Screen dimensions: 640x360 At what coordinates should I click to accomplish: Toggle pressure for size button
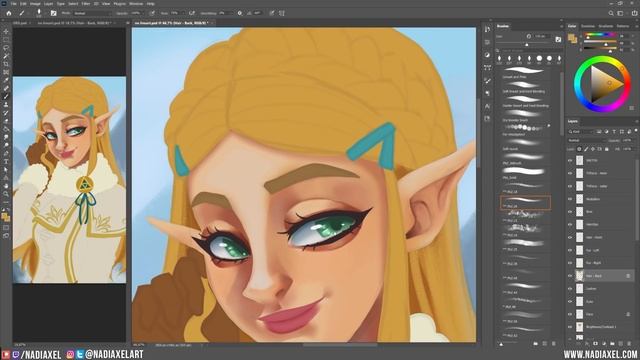tap(272, 13)
